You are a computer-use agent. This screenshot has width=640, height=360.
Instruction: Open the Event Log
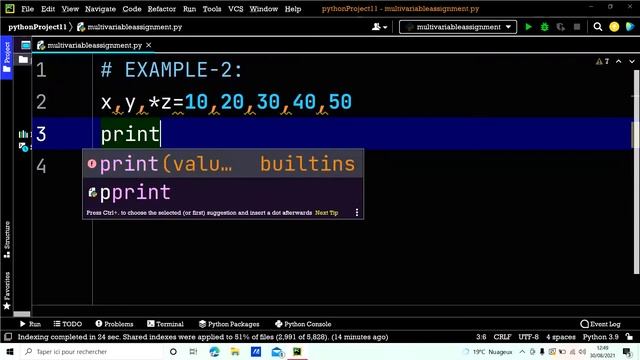(600, 324)
